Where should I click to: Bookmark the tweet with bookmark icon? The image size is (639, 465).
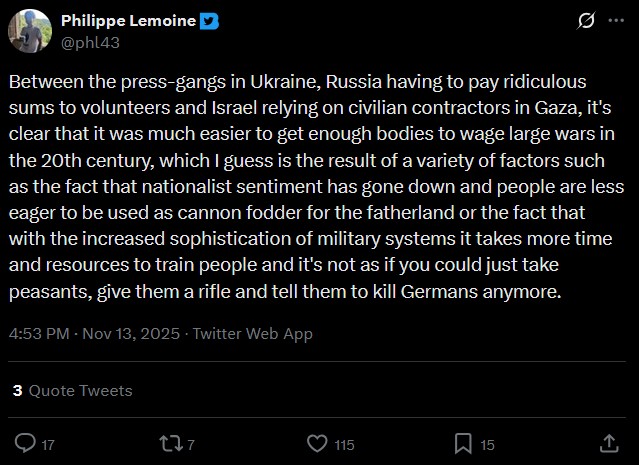463,443
